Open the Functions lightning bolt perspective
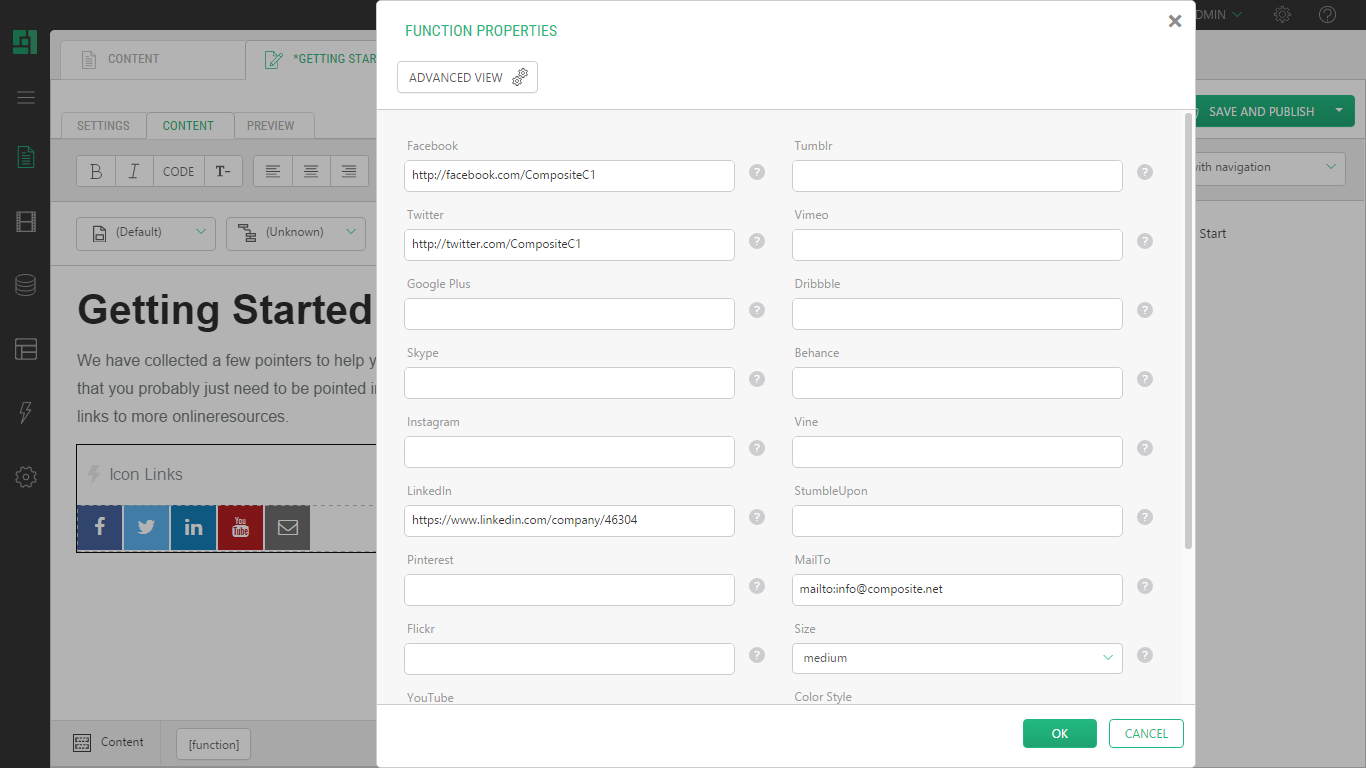 [x=26, y=413]
